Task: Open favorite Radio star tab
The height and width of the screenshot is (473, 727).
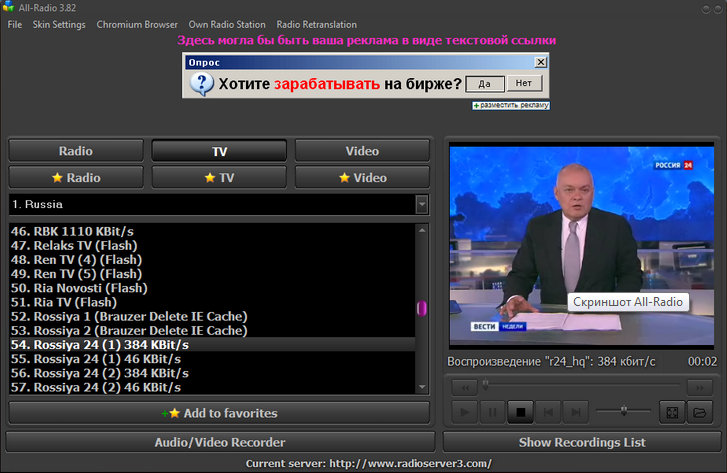Action: pos(76,178)
